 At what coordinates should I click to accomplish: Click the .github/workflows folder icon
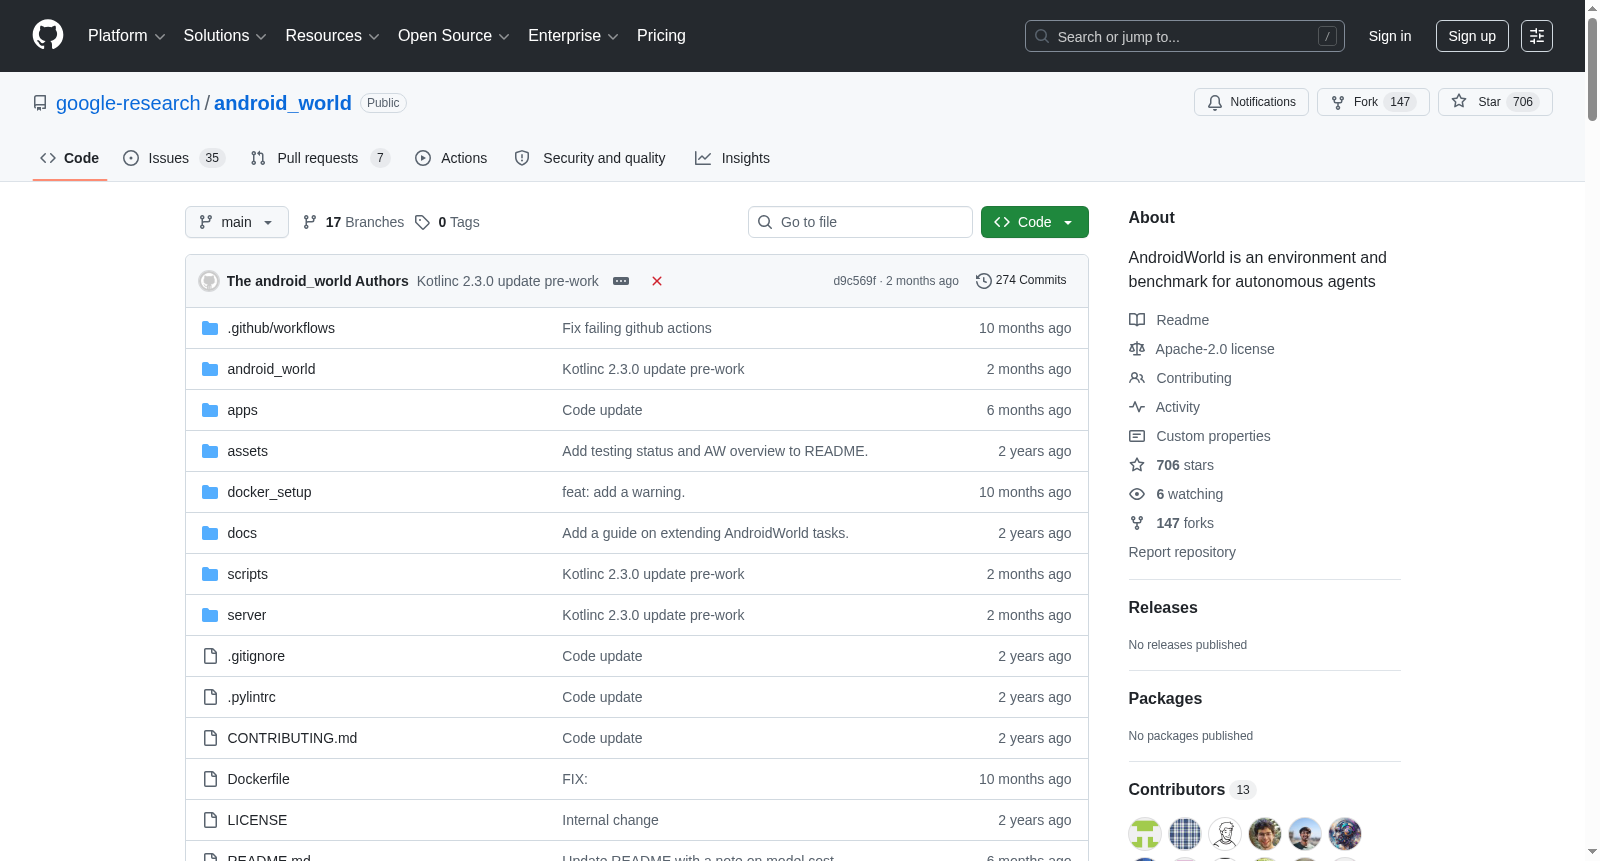(210, 328)
